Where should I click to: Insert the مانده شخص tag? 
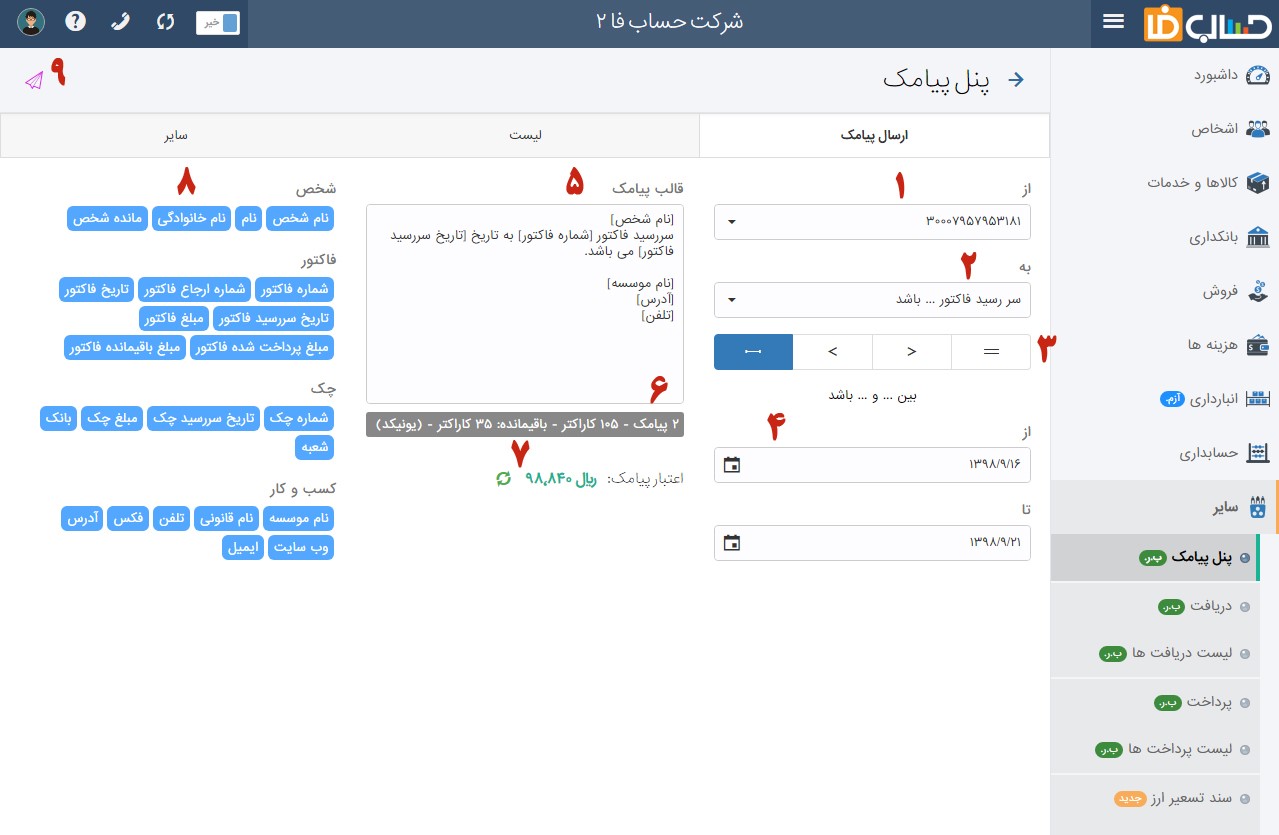(108, 218)
